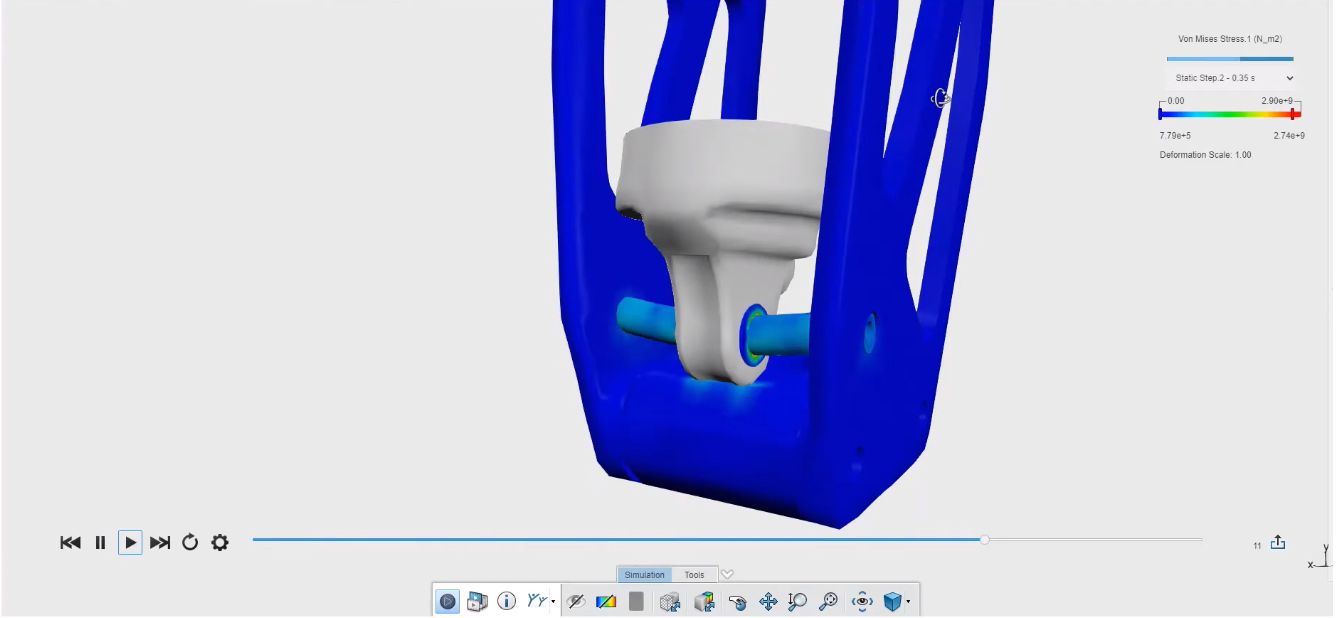Toggle the loop playback icon
The height and width of the screenshot is (618, 1336).
[x=190, y=543]
